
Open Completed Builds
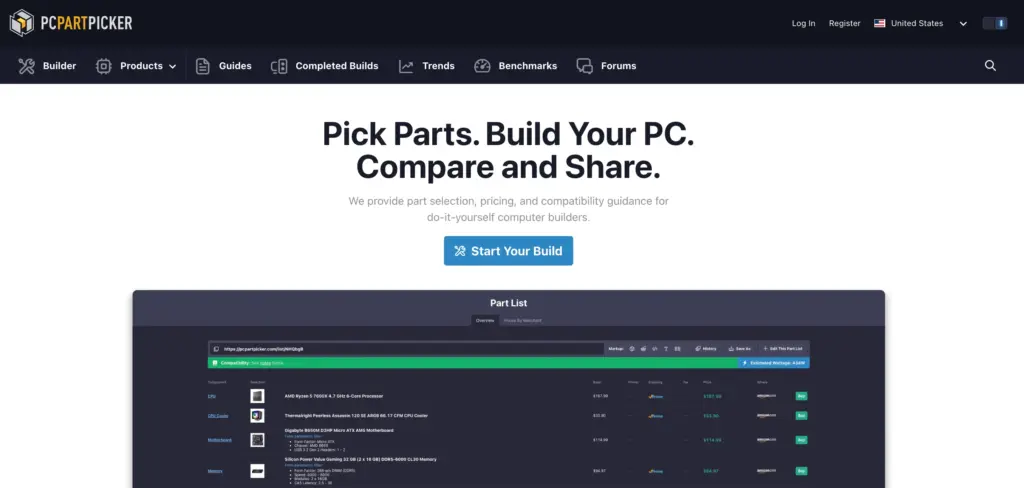(x=325, y=66)
